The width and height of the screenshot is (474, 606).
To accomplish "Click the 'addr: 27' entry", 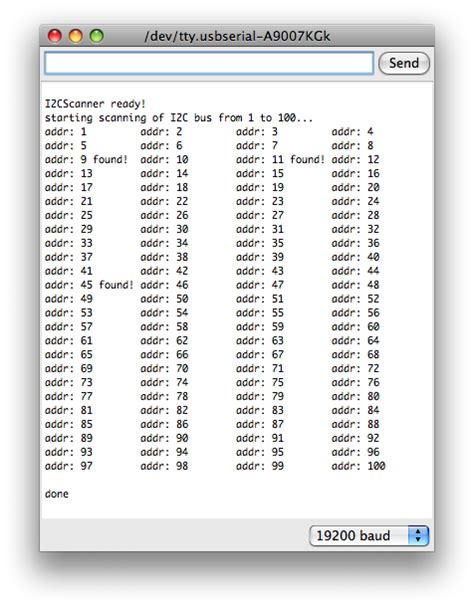I will pyautogui.click(x=260, y=215).
